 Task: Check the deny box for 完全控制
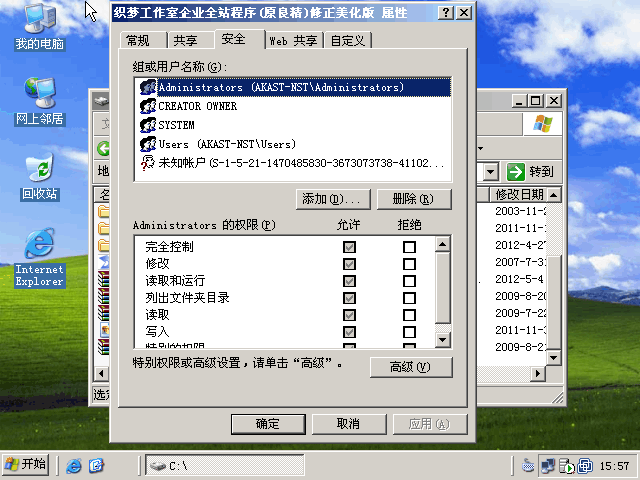click(409, 247)
